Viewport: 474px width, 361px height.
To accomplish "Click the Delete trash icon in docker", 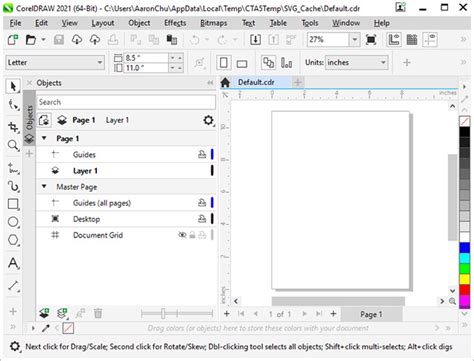I will tap(98, 313).
